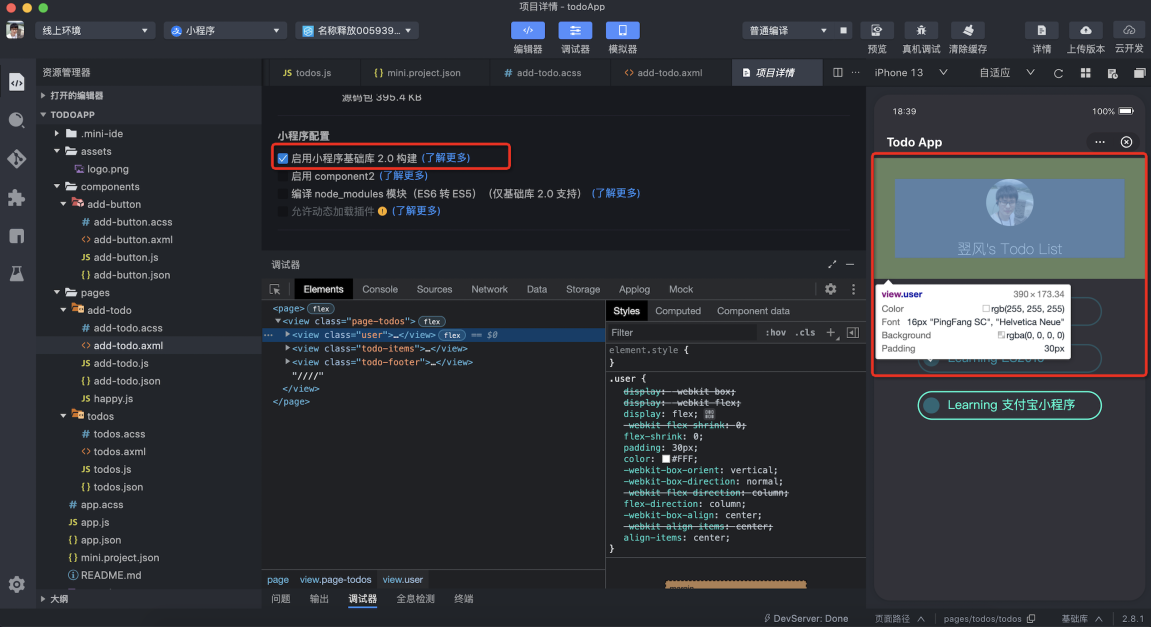Viewport: 1151px width, 627px height.
Task: Refresh the simulator
Action: coord(1058,73)
